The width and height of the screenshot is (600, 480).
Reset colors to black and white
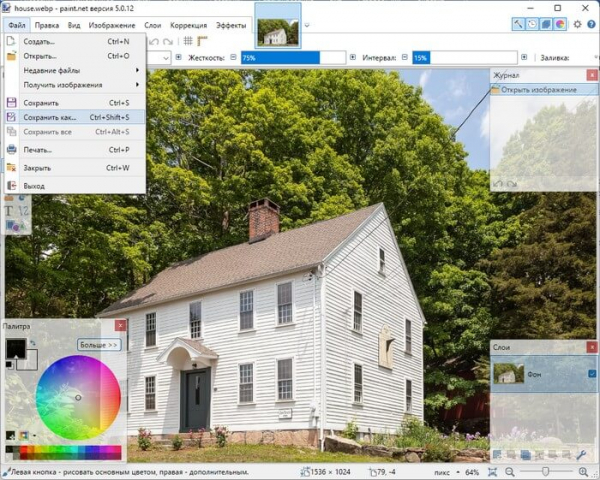pyautogui.click(x=9, y=365)
